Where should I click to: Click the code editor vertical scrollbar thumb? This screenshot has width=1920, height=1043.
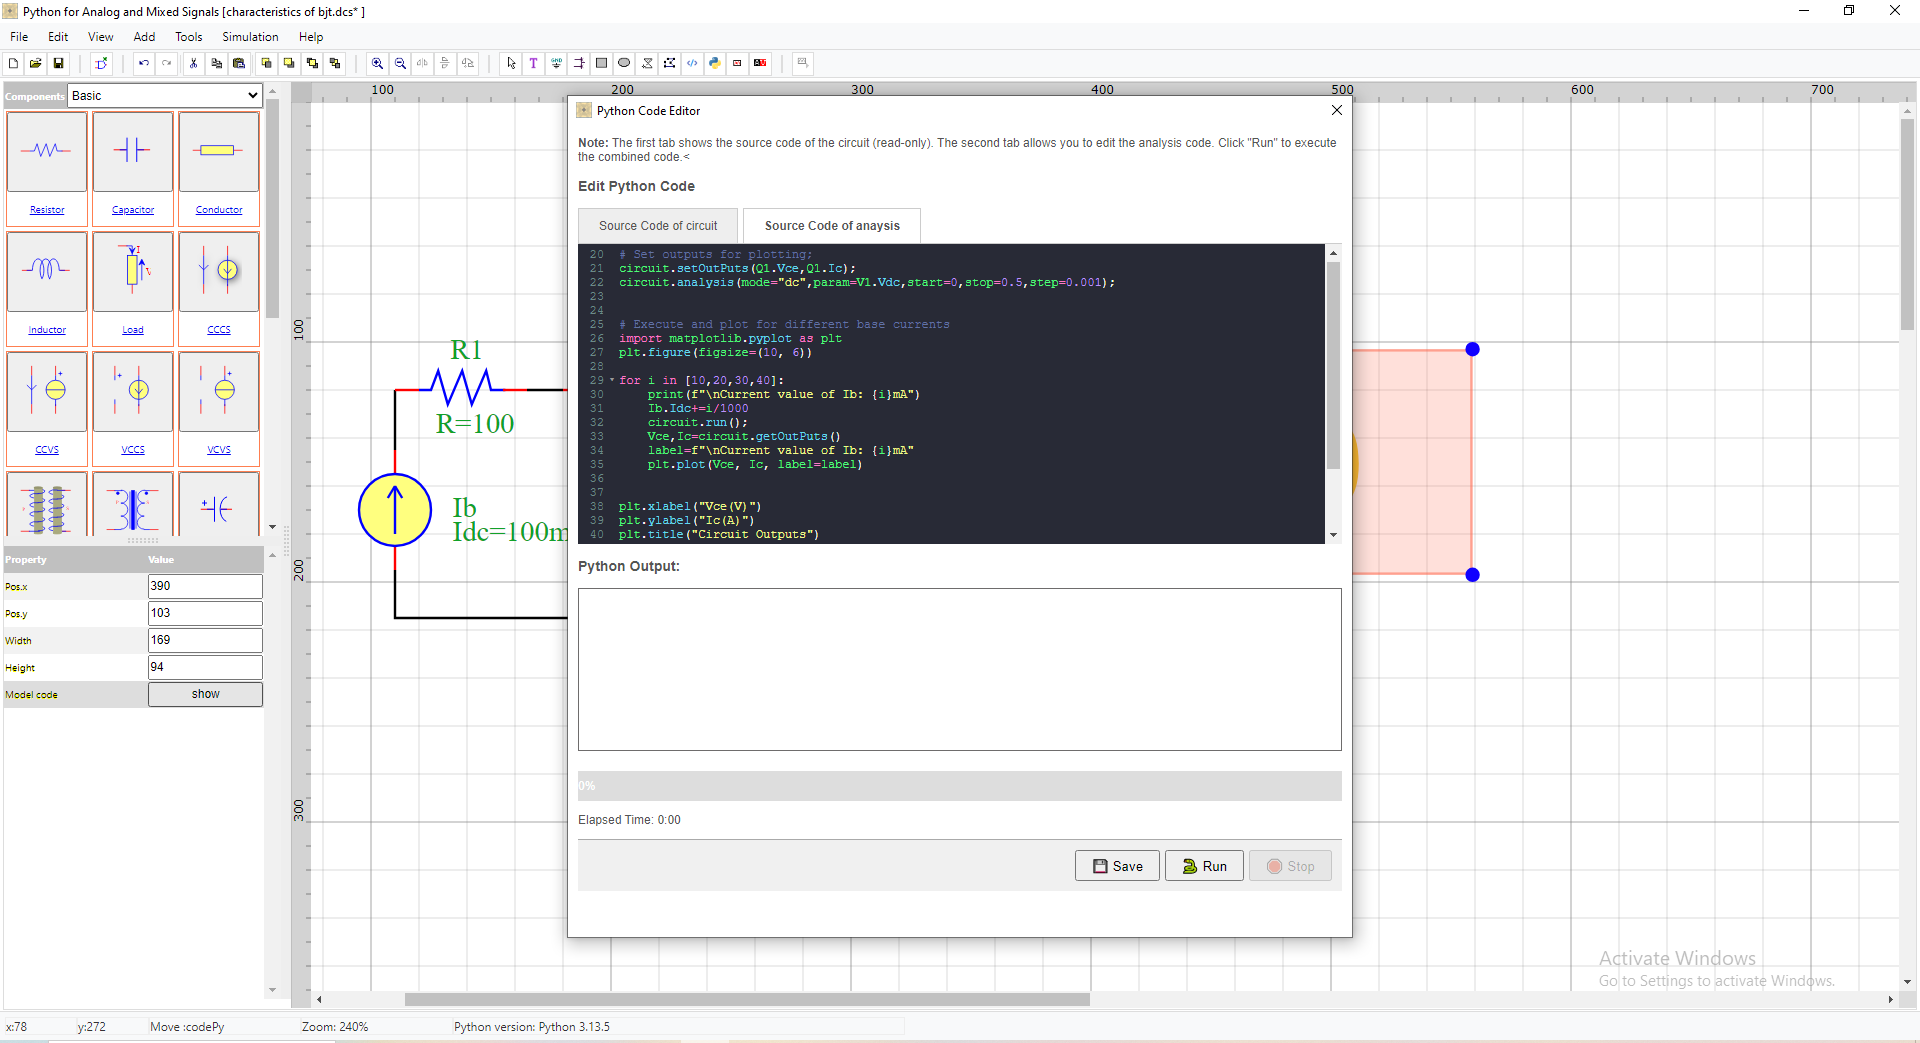pos(1333,365)
